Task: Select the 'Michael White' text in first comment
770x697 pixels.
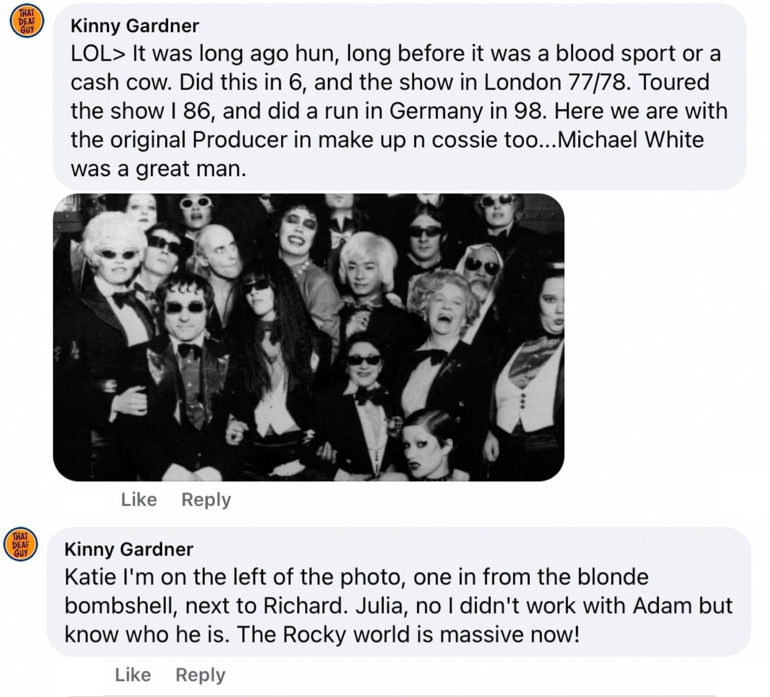Action: coord(631,140)
